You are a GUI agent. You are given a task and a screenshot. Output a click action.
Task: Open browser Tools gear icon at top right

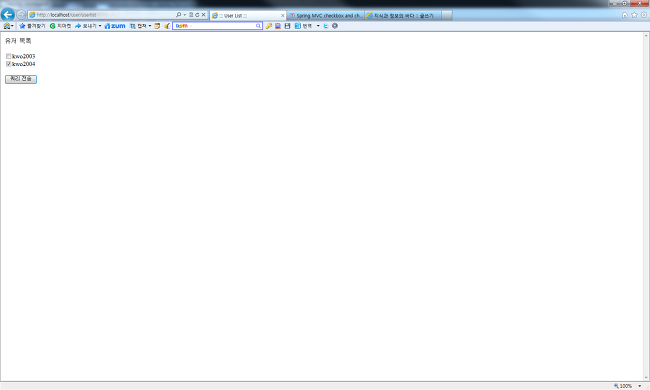[644, 15]
